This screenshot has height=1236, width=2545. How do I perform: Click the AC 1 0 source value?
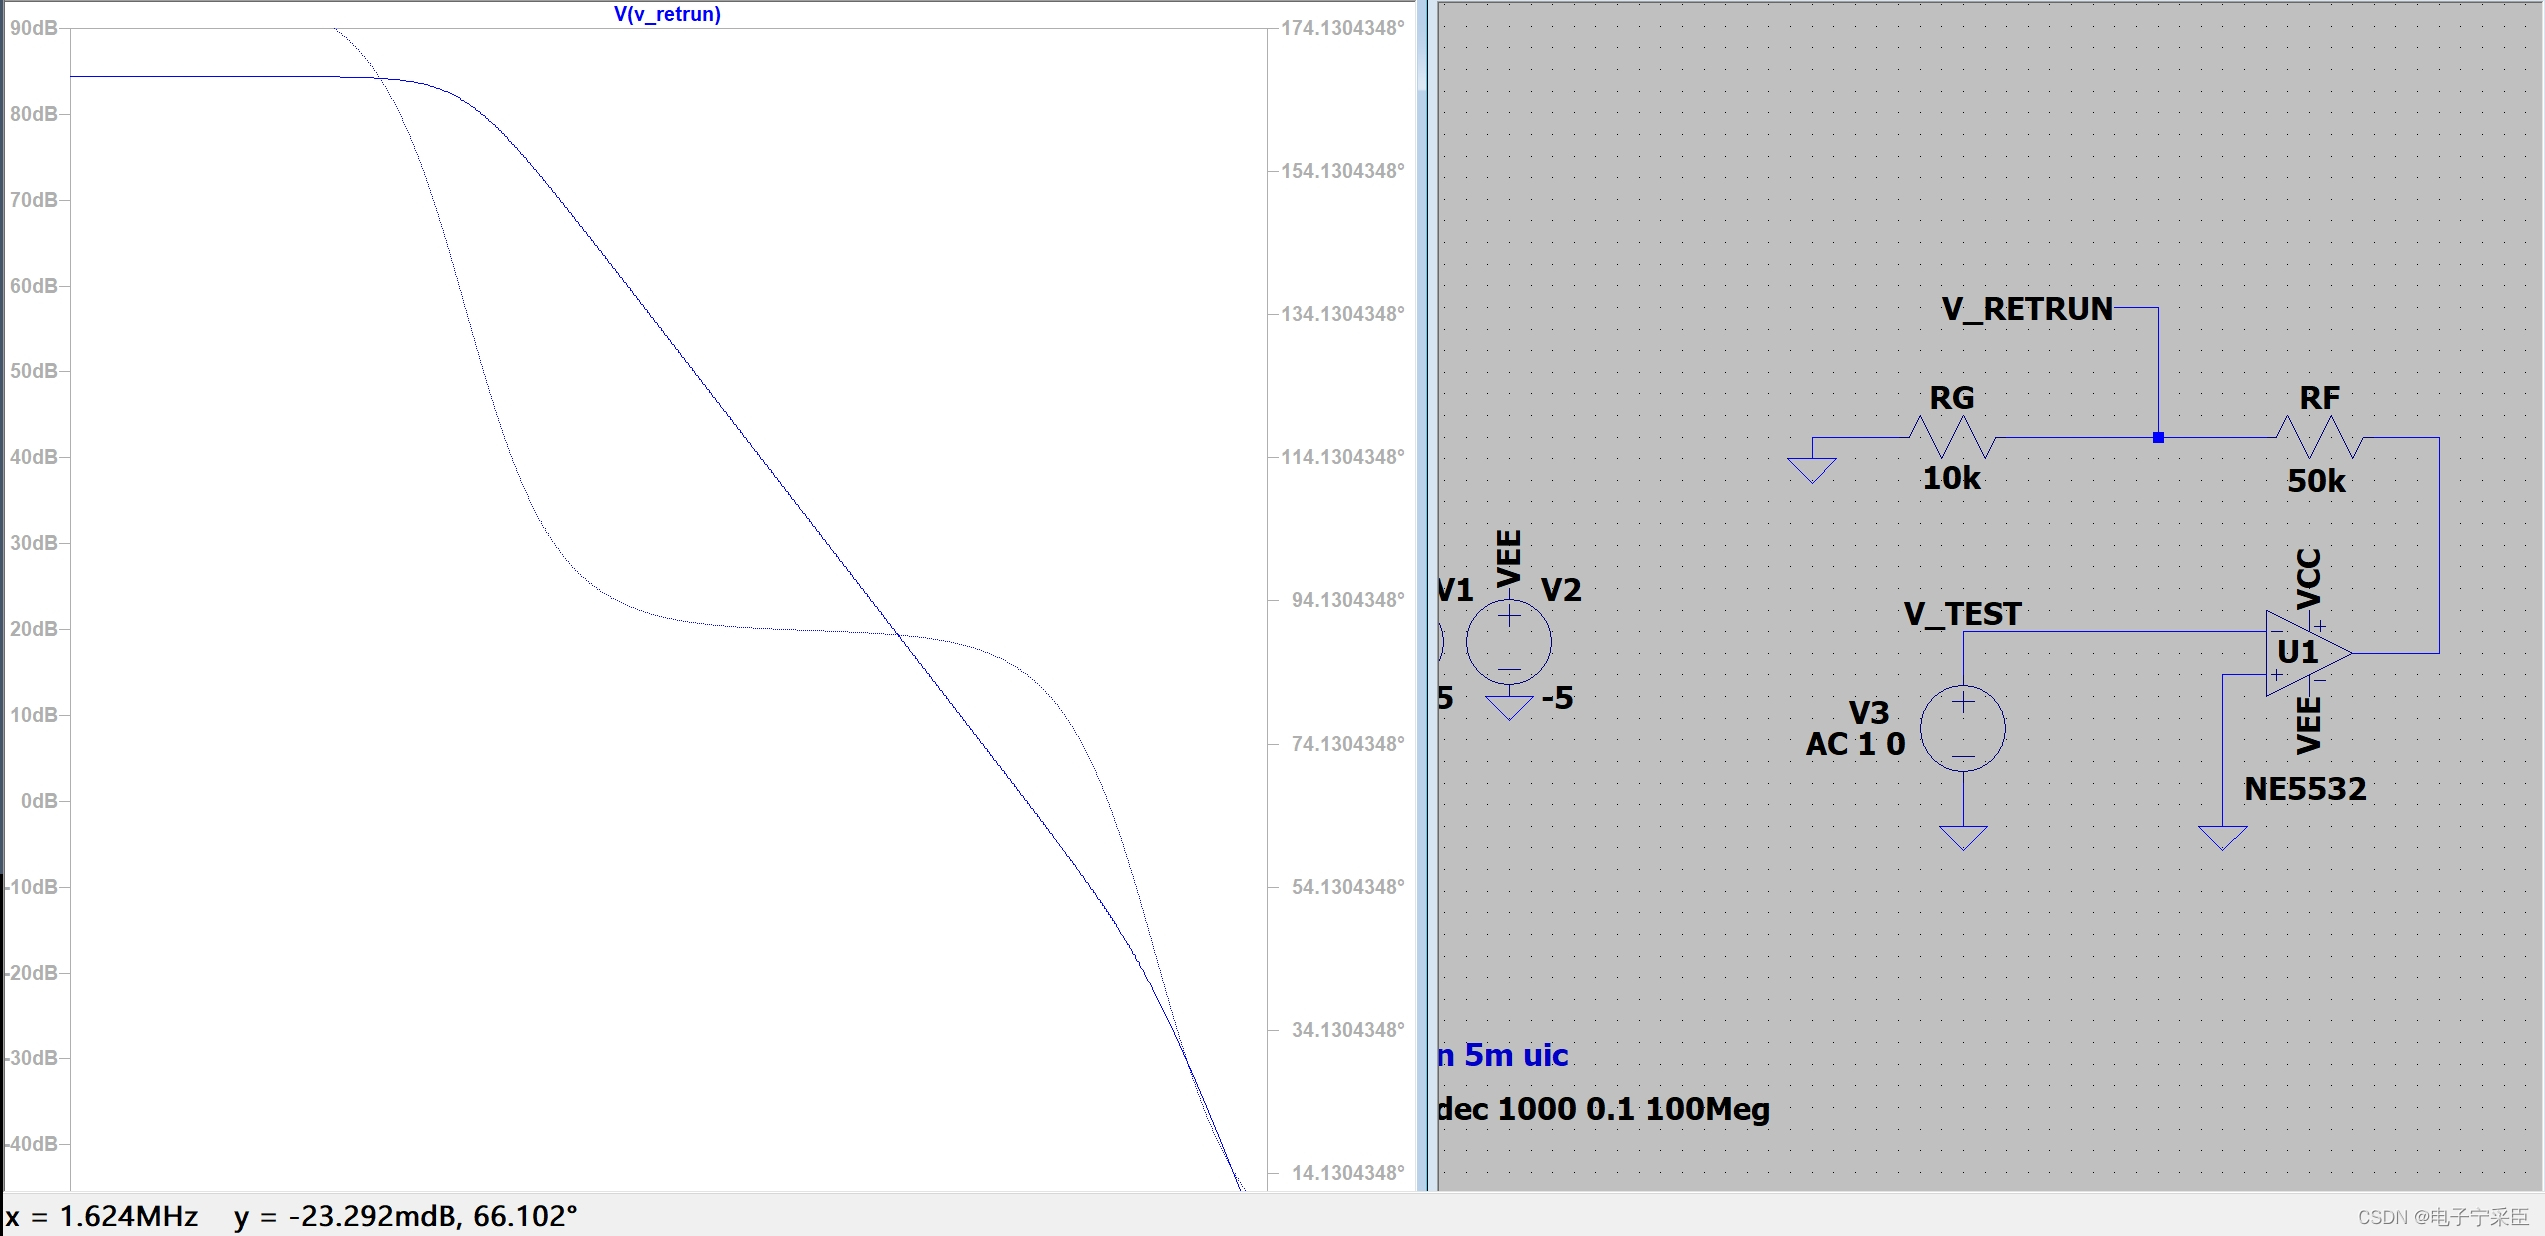(1855, 744)
